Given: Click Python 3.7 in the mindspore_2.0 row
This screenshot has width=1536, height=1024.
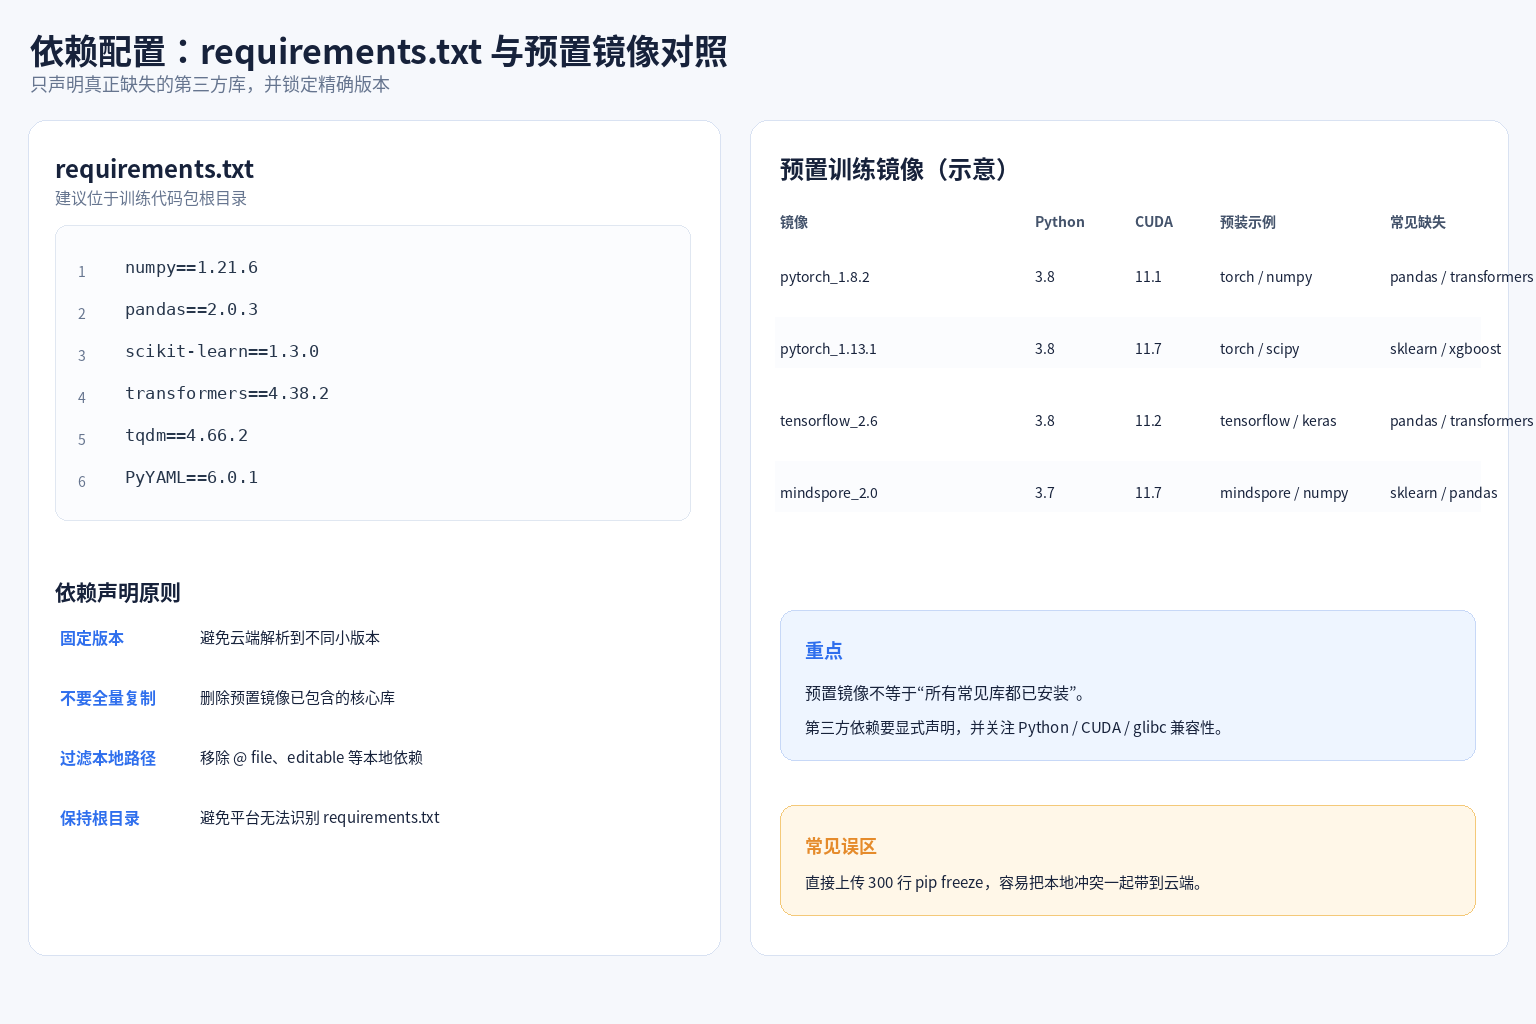Looking at the screenshot, I should point(1045,493).
